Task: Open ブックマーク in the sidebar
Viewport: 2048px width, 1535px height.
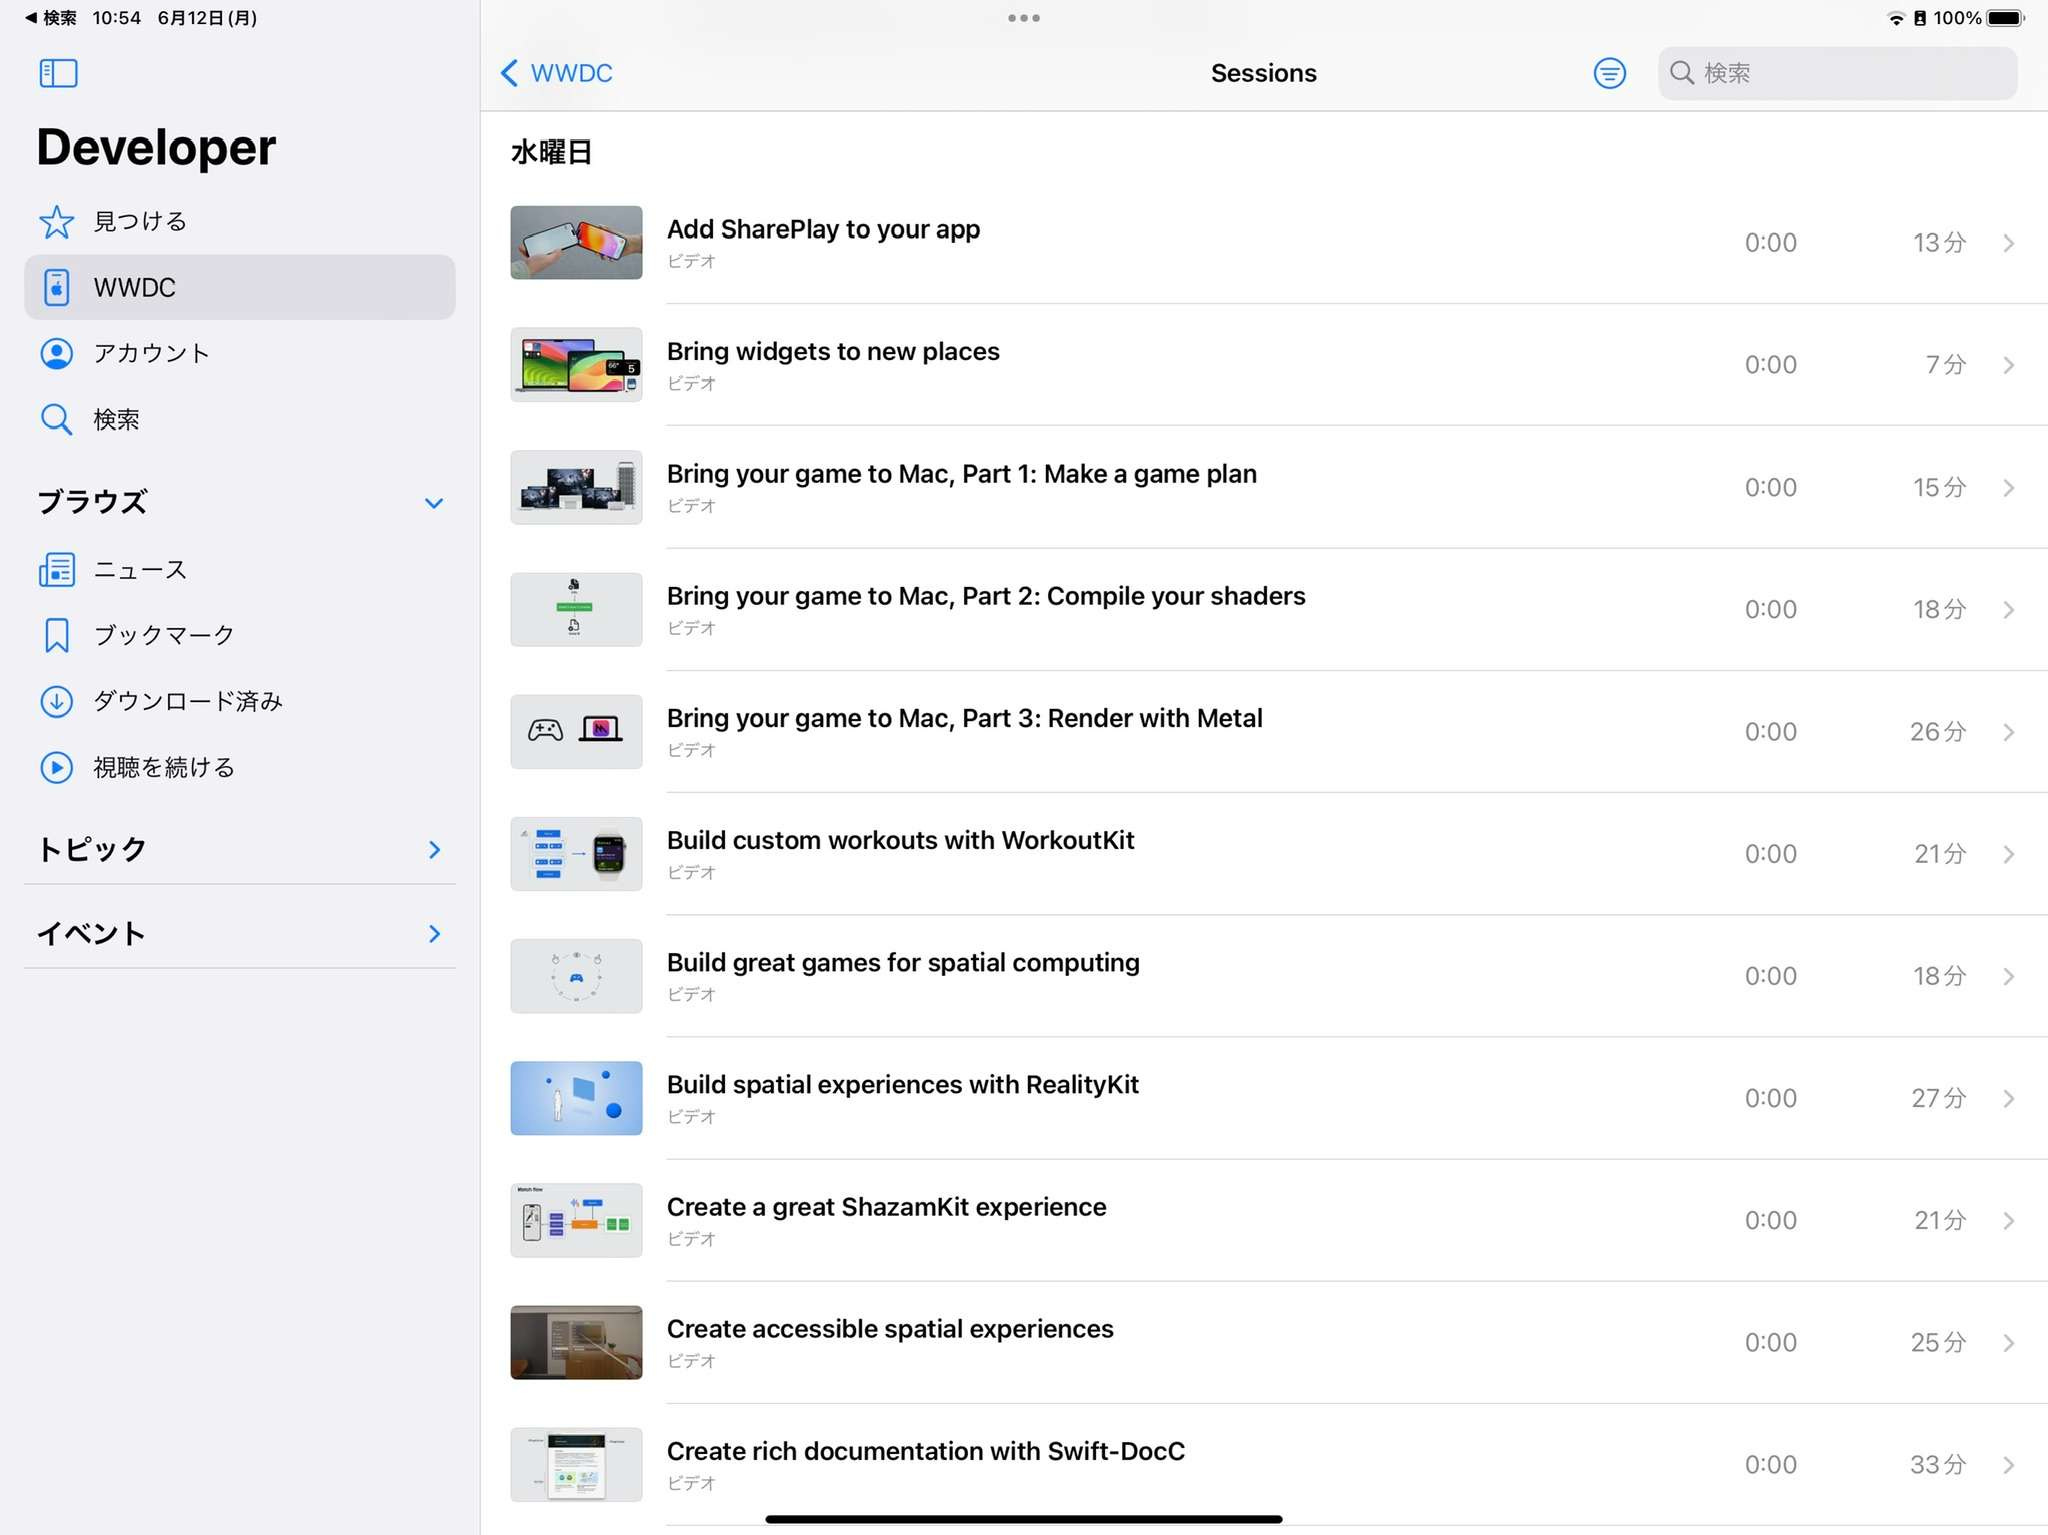Action: pos(240,635)
